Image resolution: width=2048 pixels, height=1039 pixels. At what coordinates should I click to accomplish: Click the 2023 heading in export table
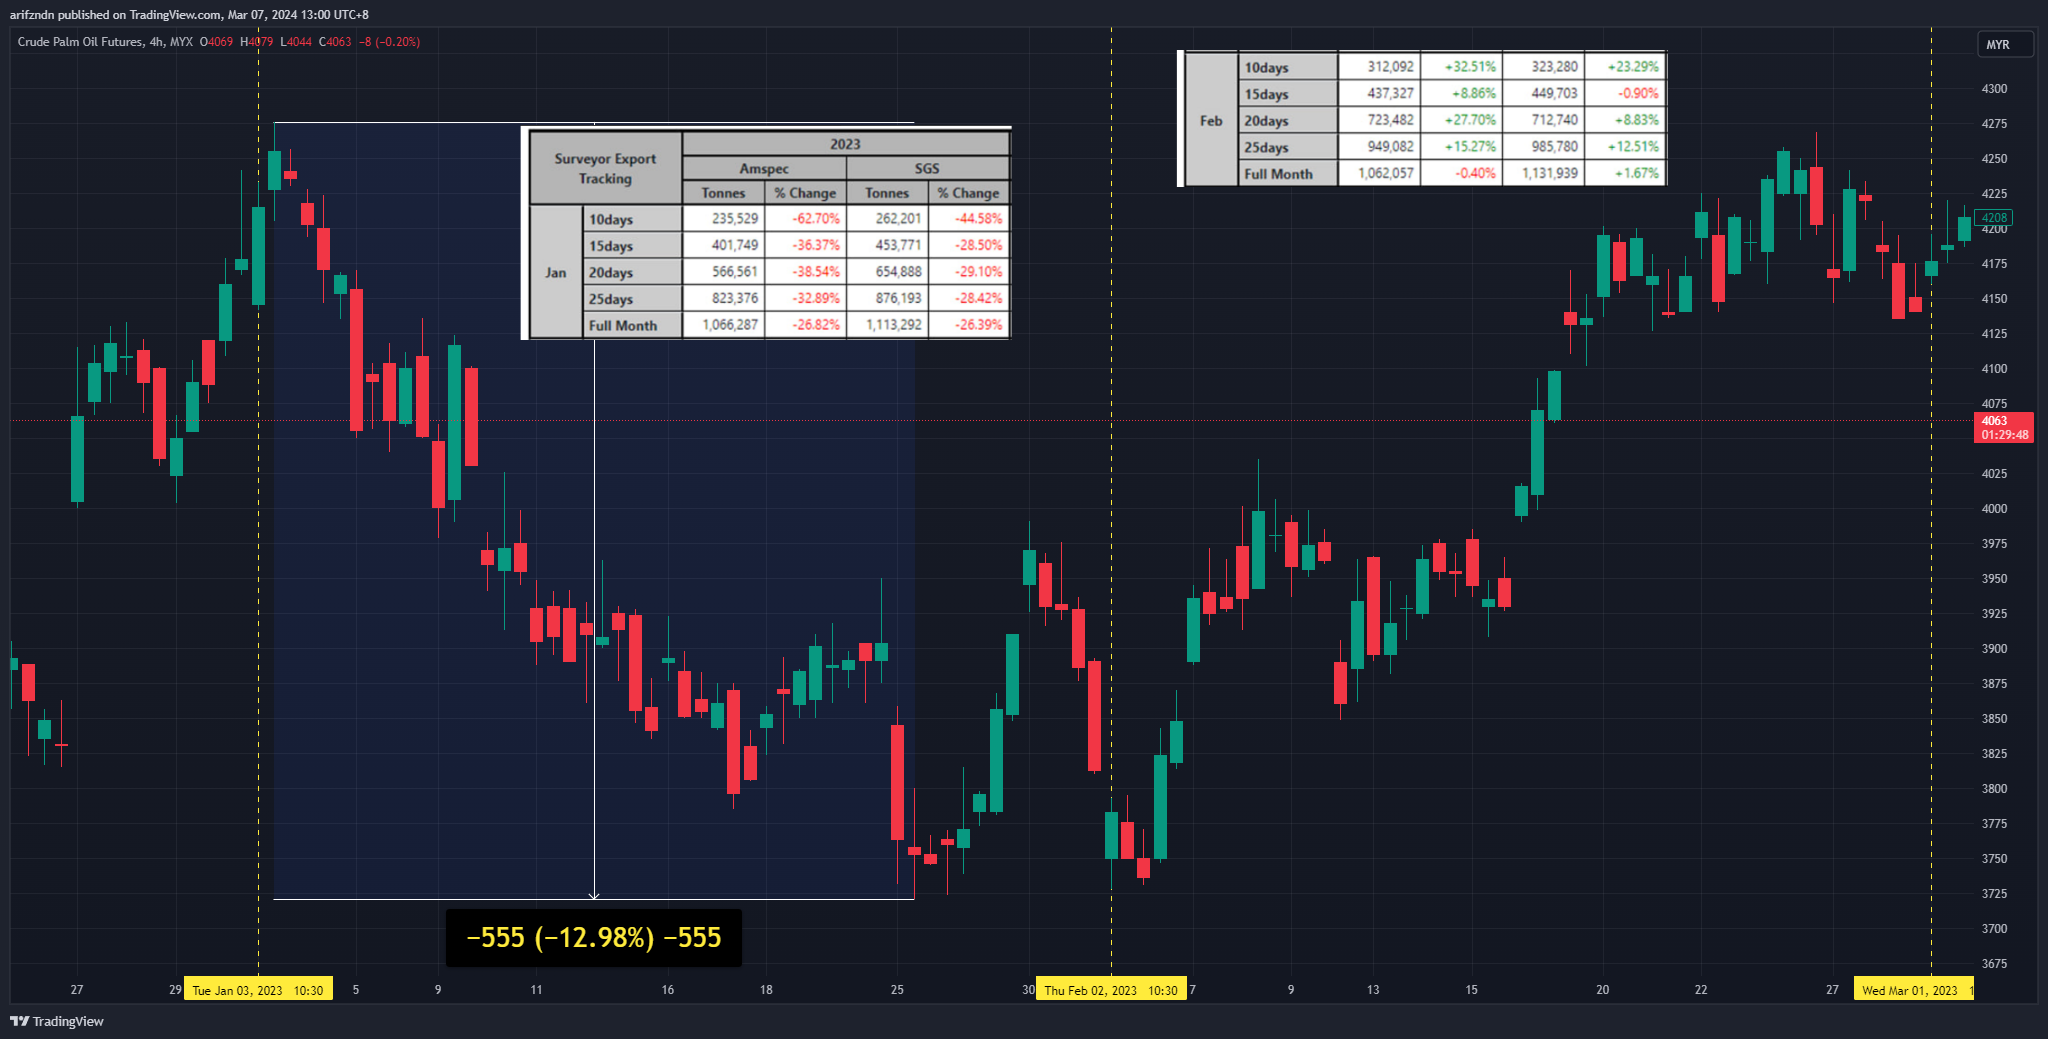(x=845, y=144)
